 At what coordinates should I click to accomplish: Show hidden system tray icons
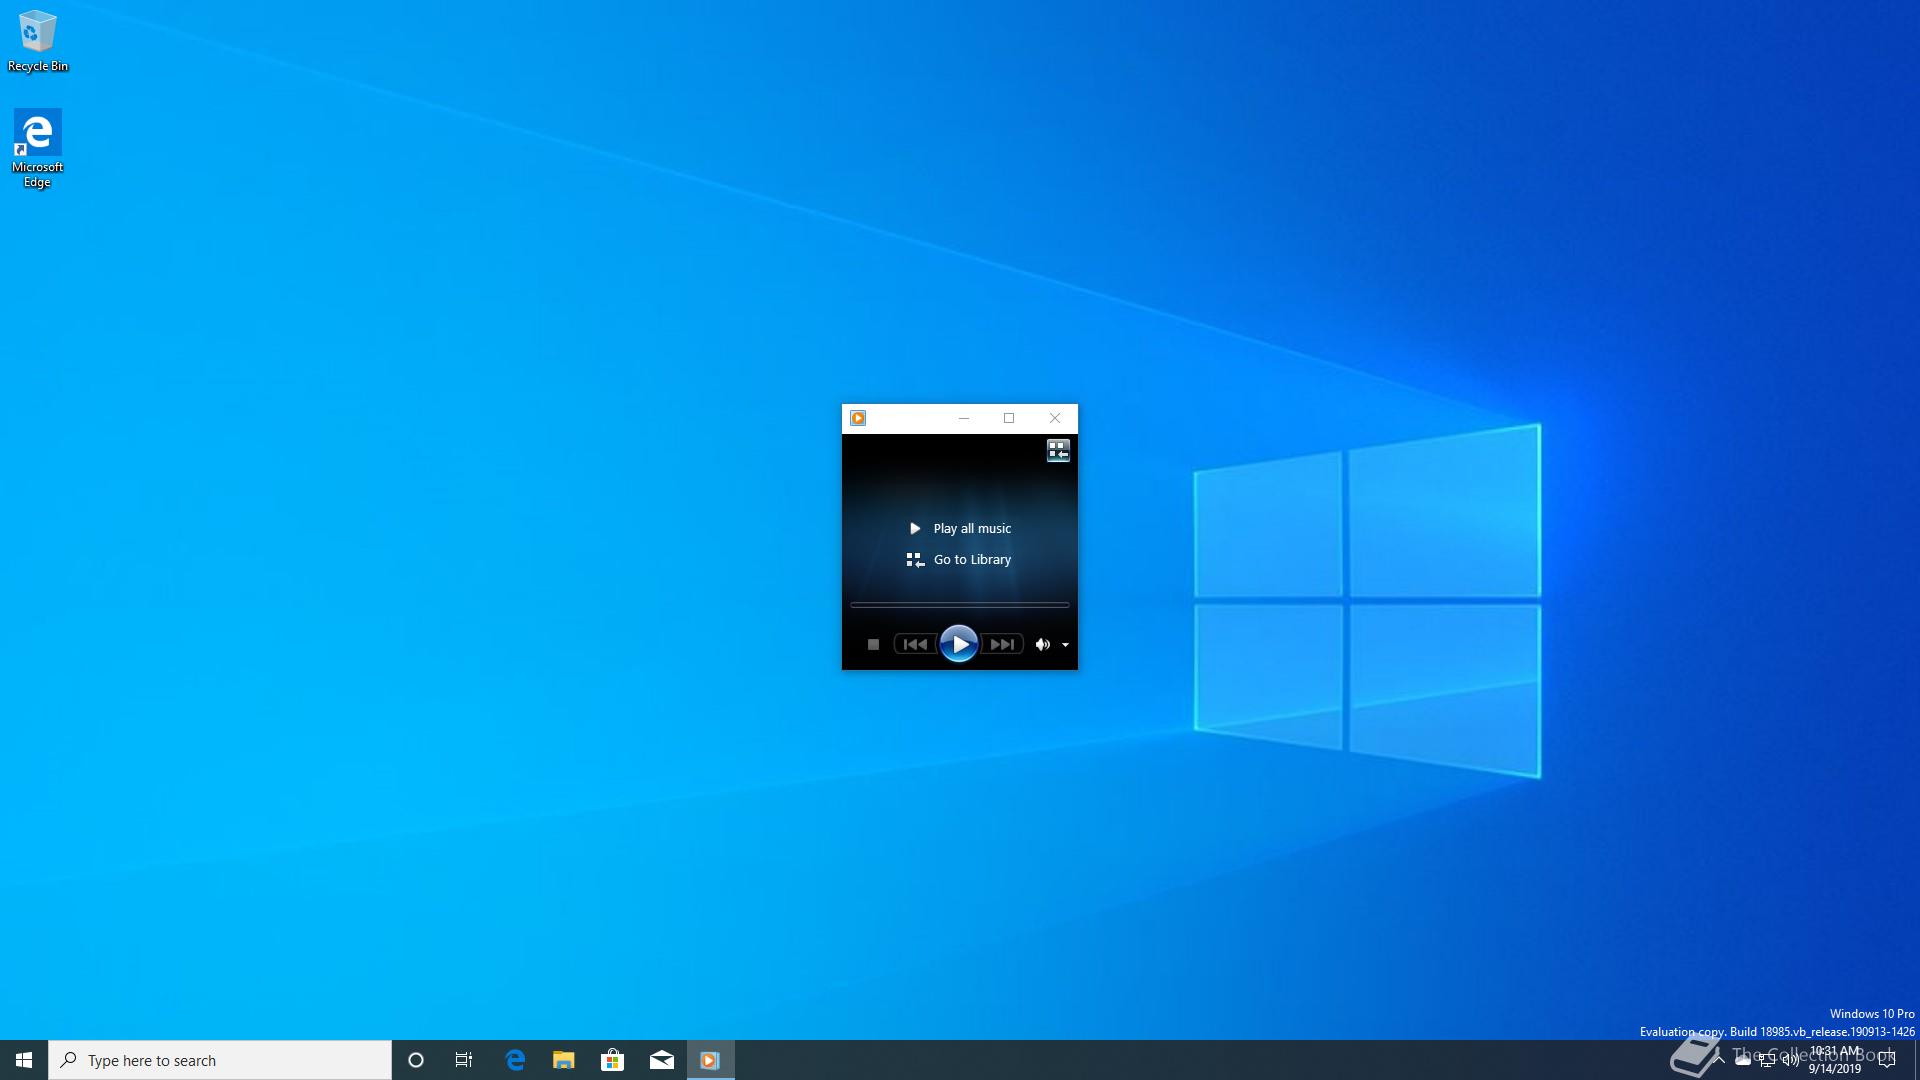coord(1719,1060)
